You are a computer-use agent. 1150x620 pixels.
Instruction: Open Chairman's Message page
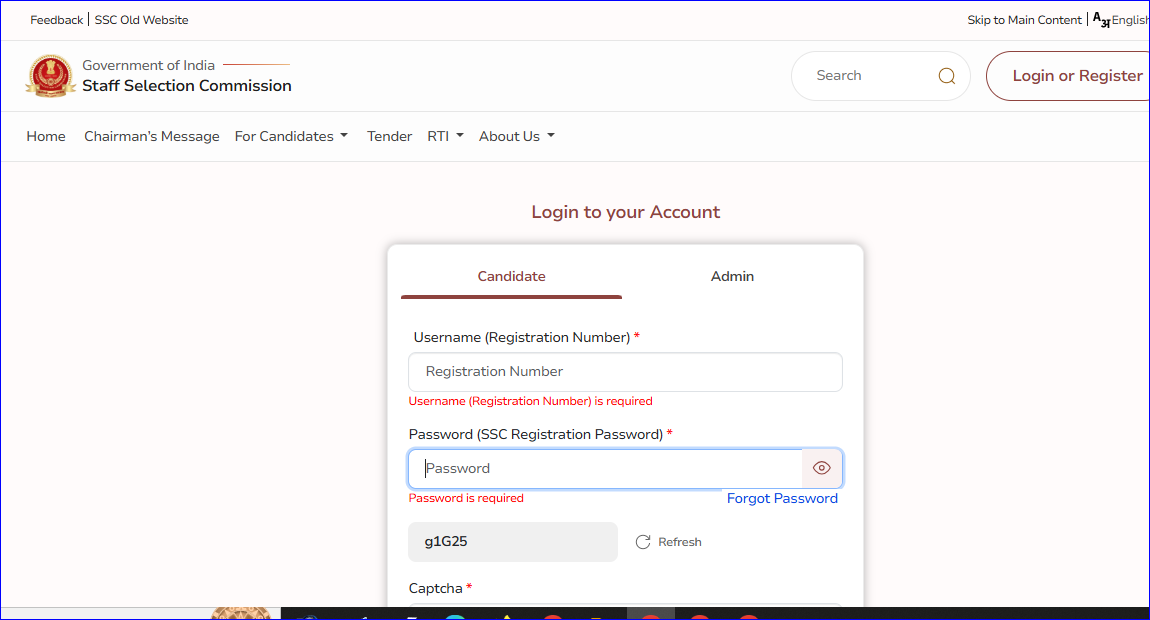pyautogui.click(x=152, y=136)
